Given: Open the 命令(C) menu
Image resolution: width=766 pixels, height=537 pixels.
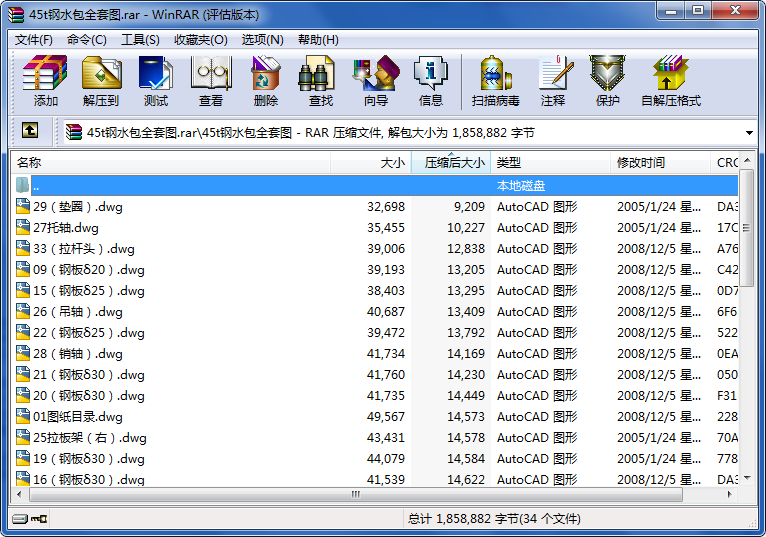Looking at the screenshot, I should [x=86, y=40].
